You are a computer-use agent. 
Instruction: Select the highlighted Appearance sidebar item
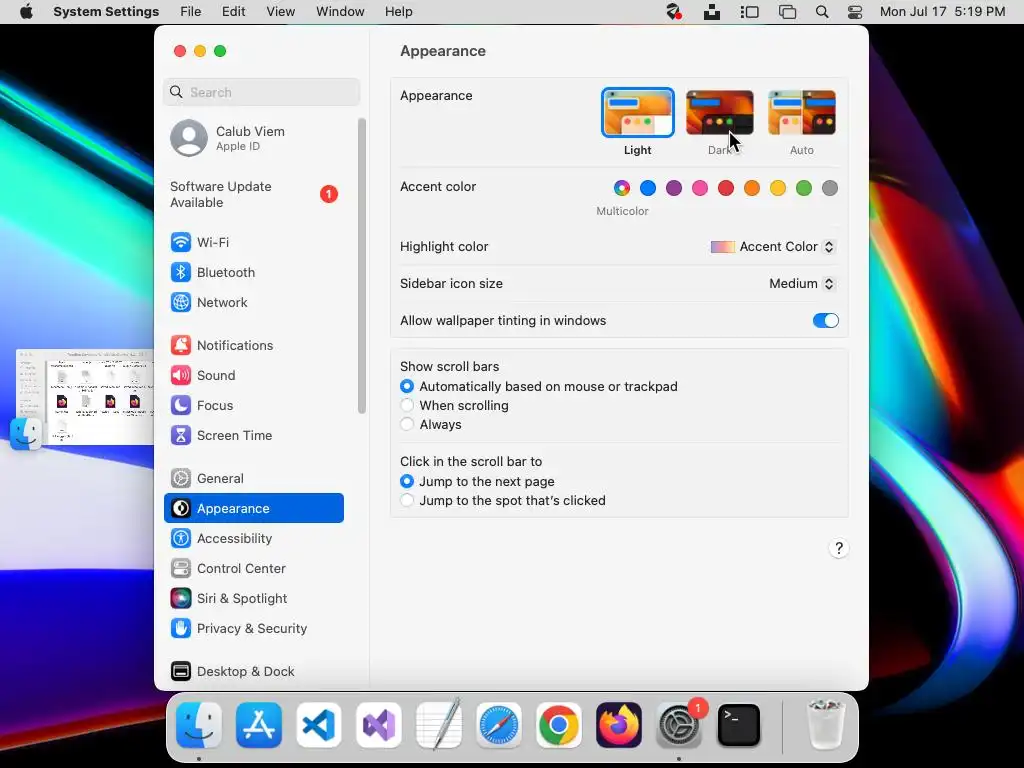(x=253, y=509)
